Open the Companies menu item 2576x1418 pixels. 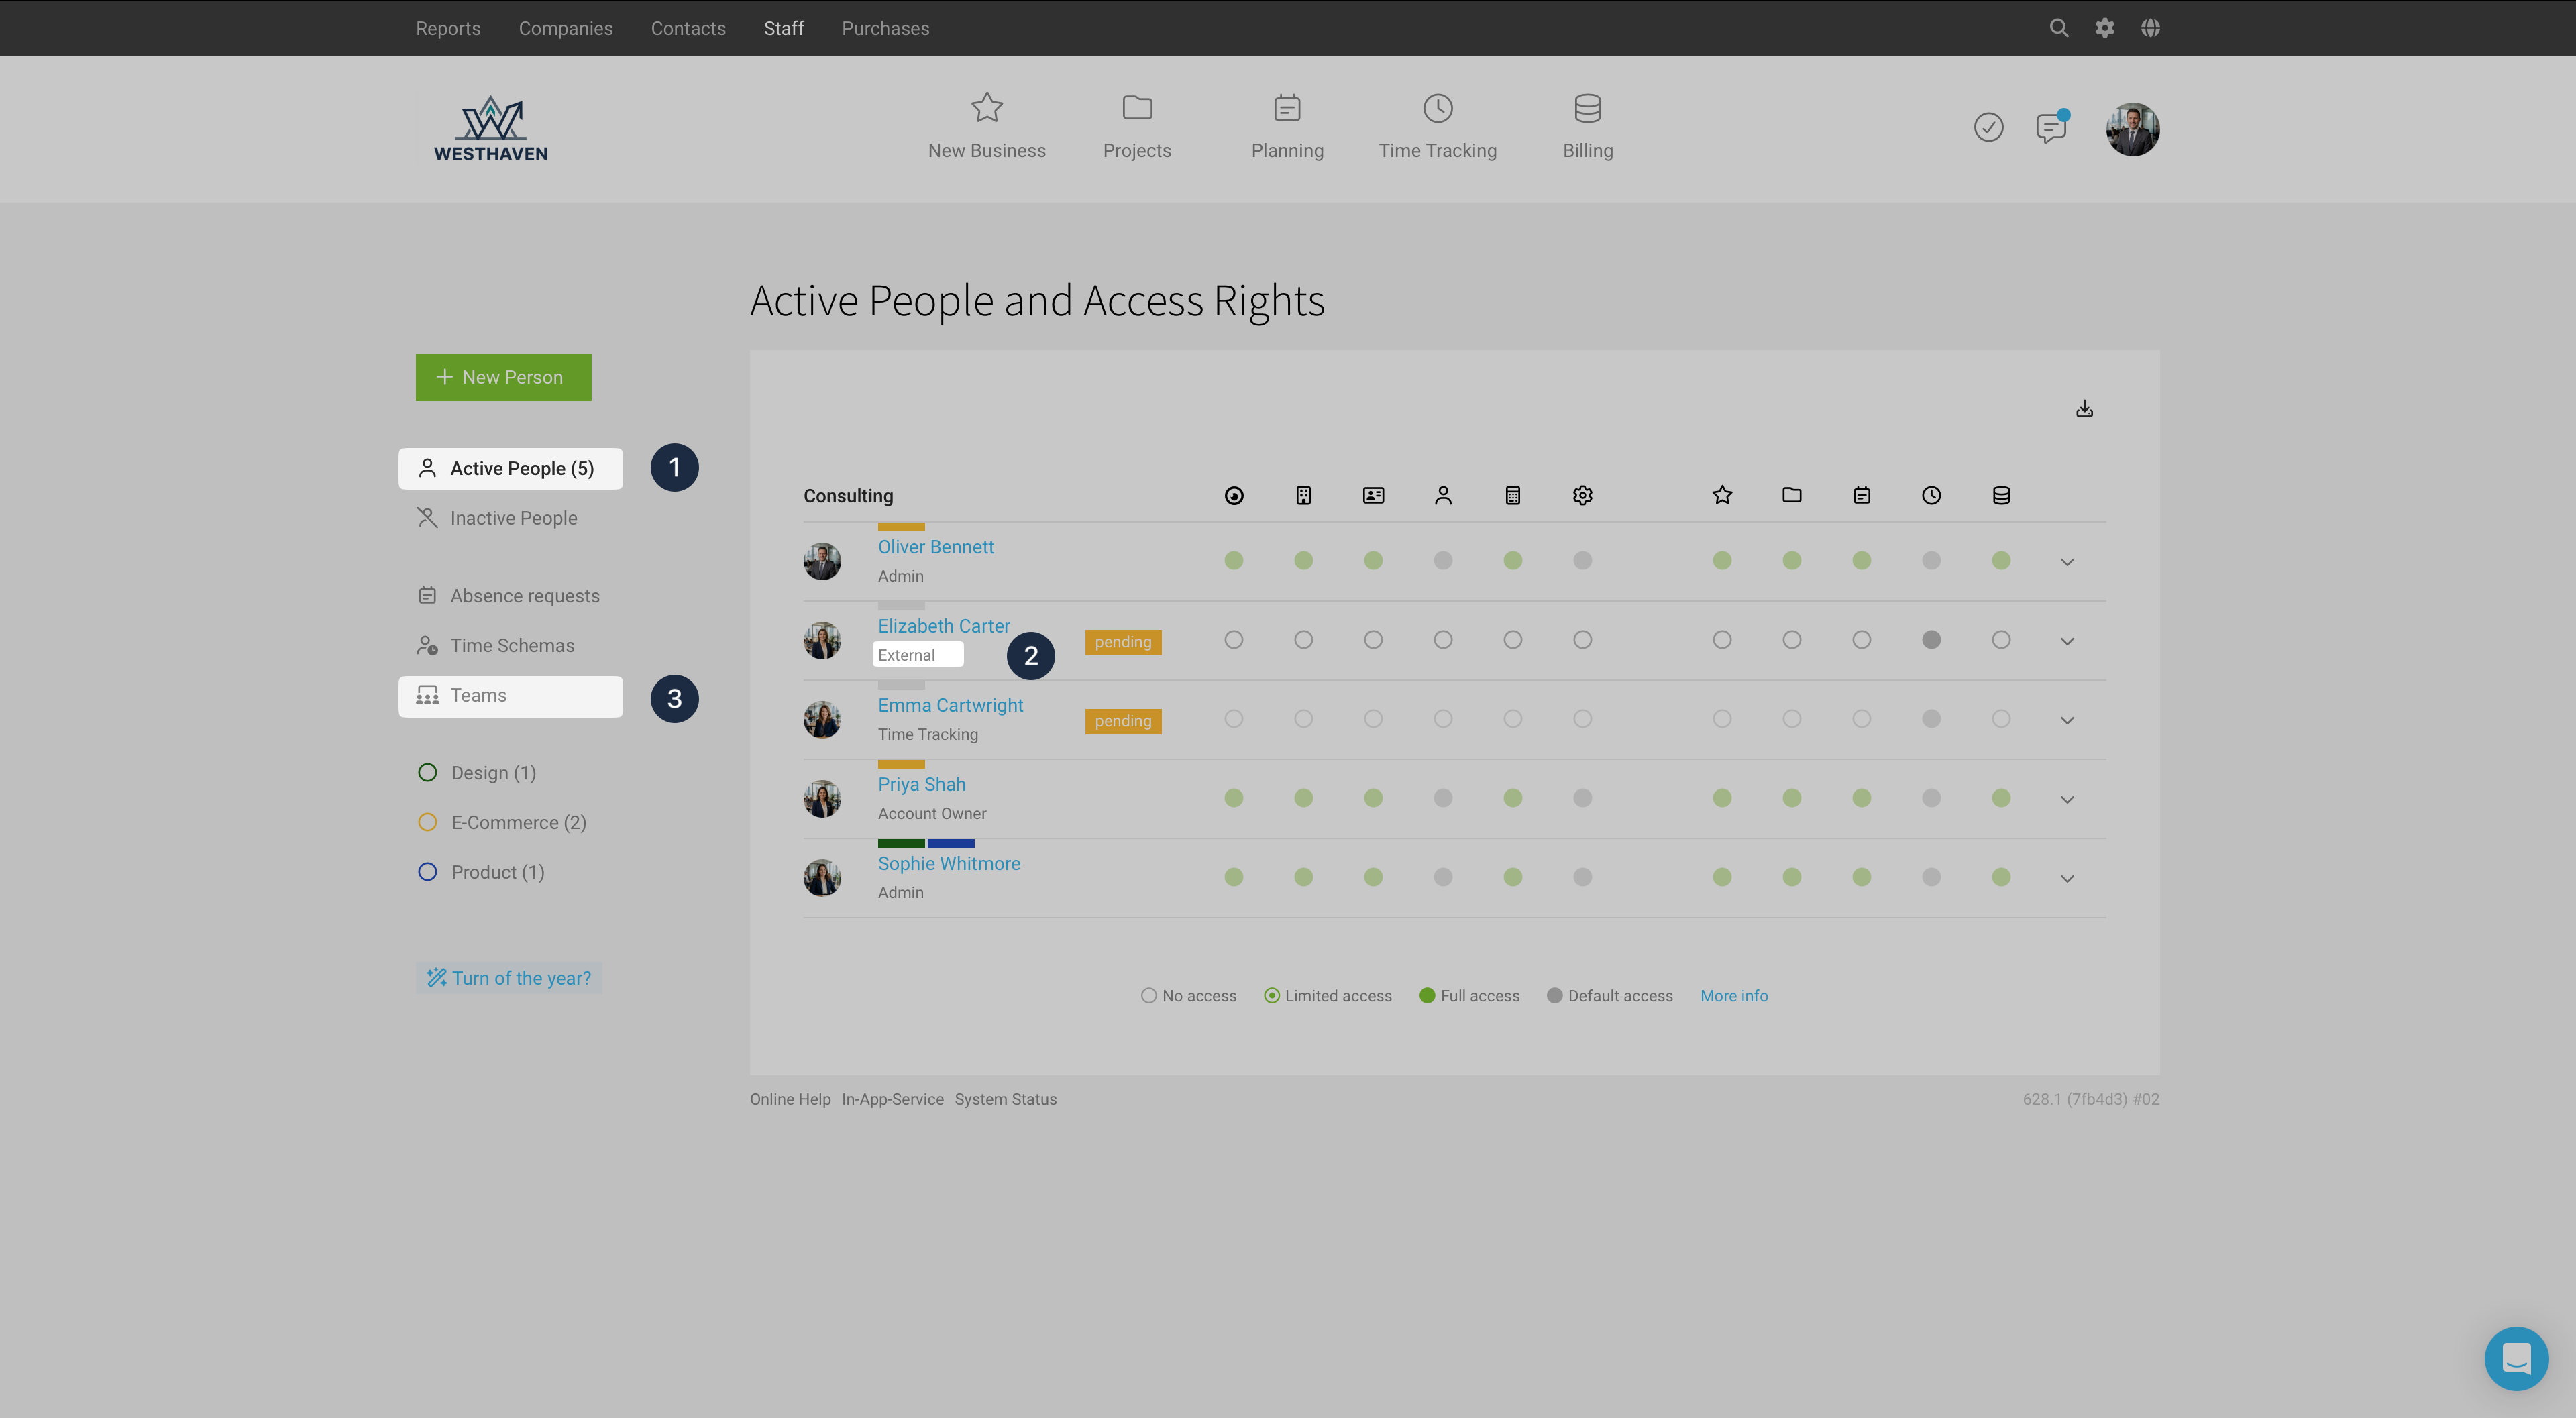[x=565, y=28]
